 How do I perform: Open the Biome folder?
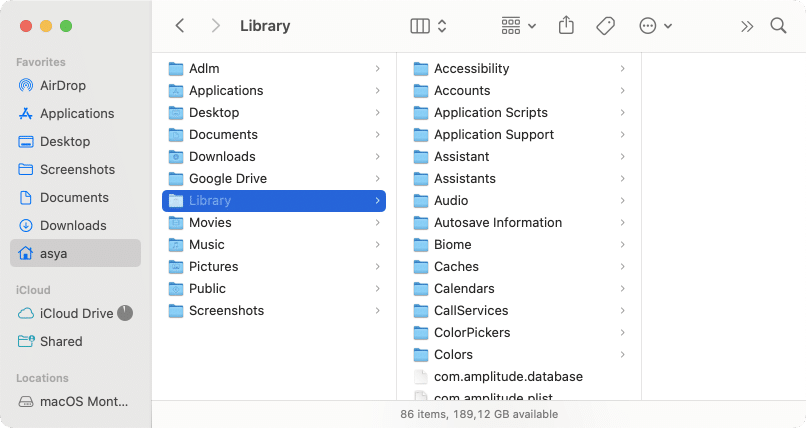519,245
